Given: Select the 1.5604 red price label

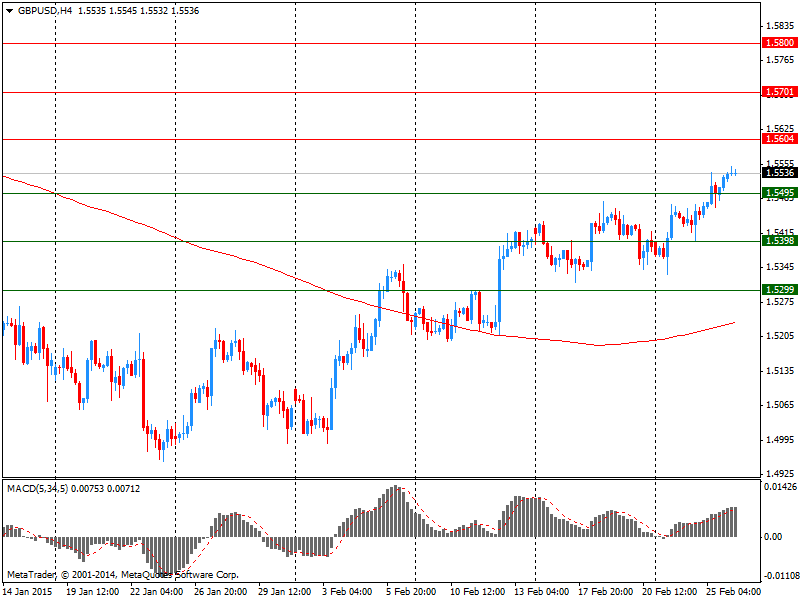Looking at the screenshot, I should [779, 139].
